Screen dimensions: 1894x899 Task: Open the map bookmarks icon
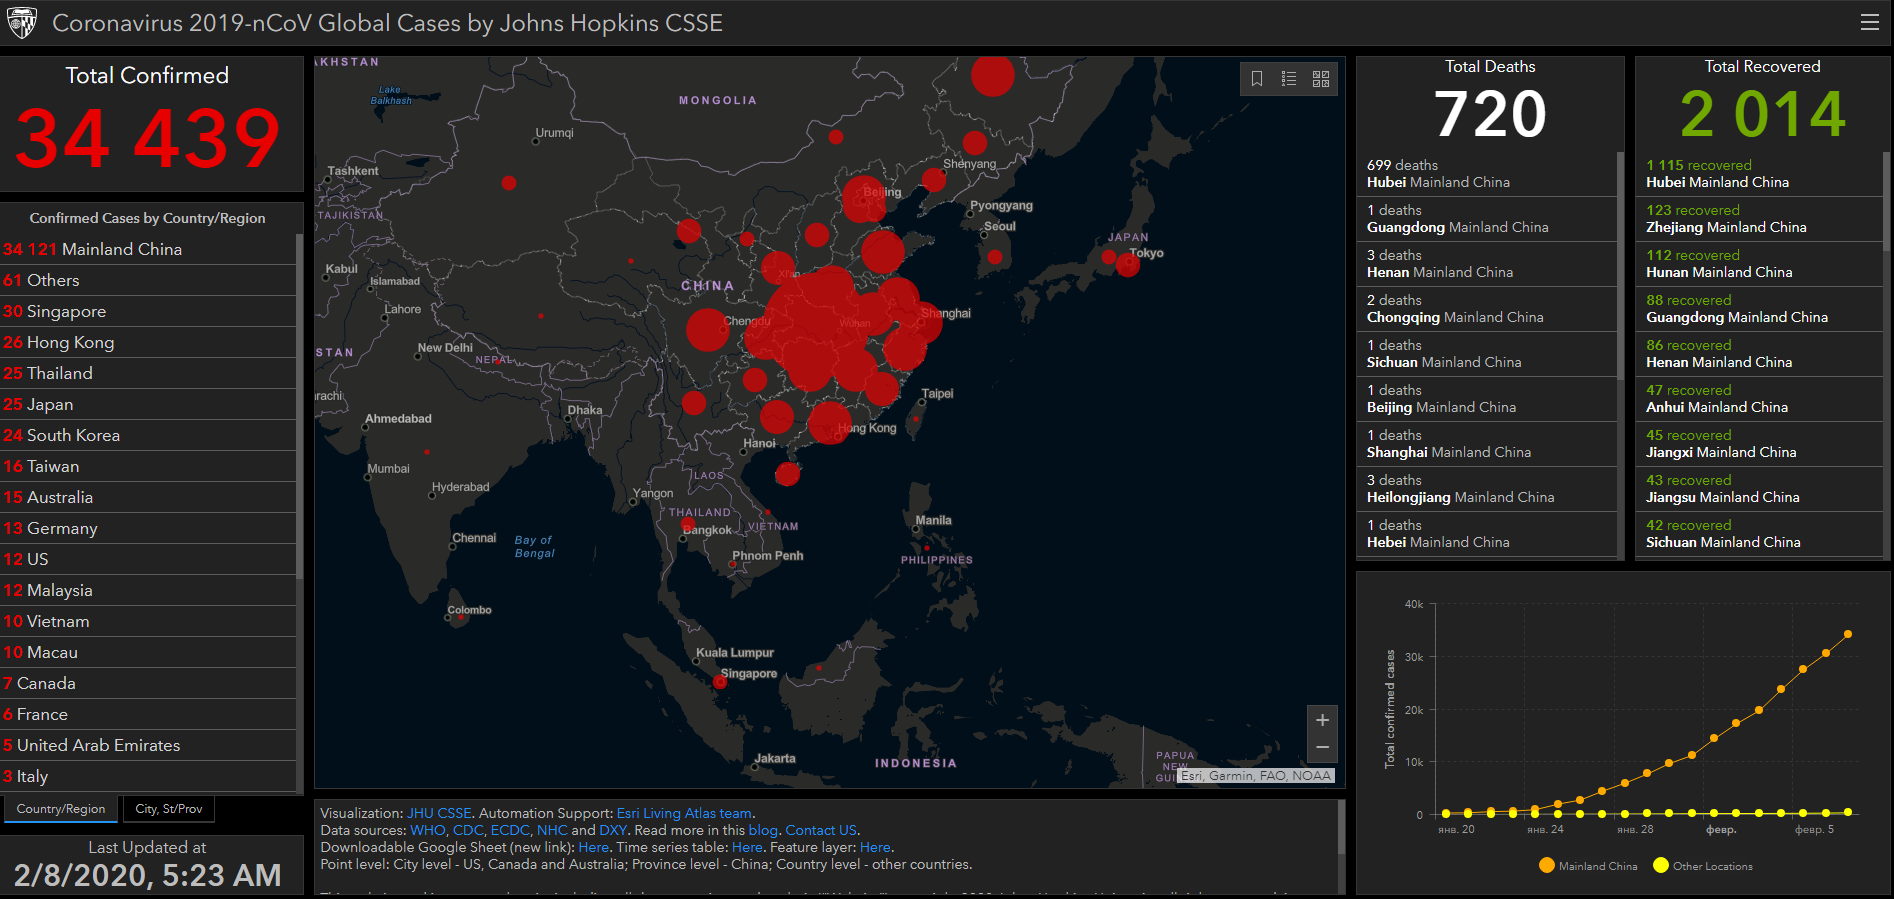coord(1257,78)
